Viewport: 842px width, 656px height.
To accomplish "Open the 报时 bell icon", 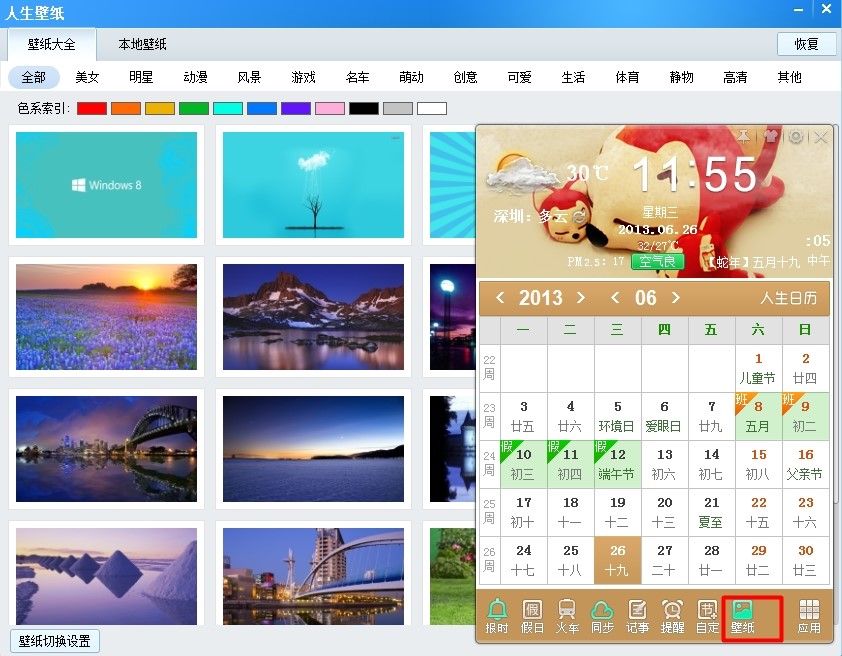I will click(497, 616).
